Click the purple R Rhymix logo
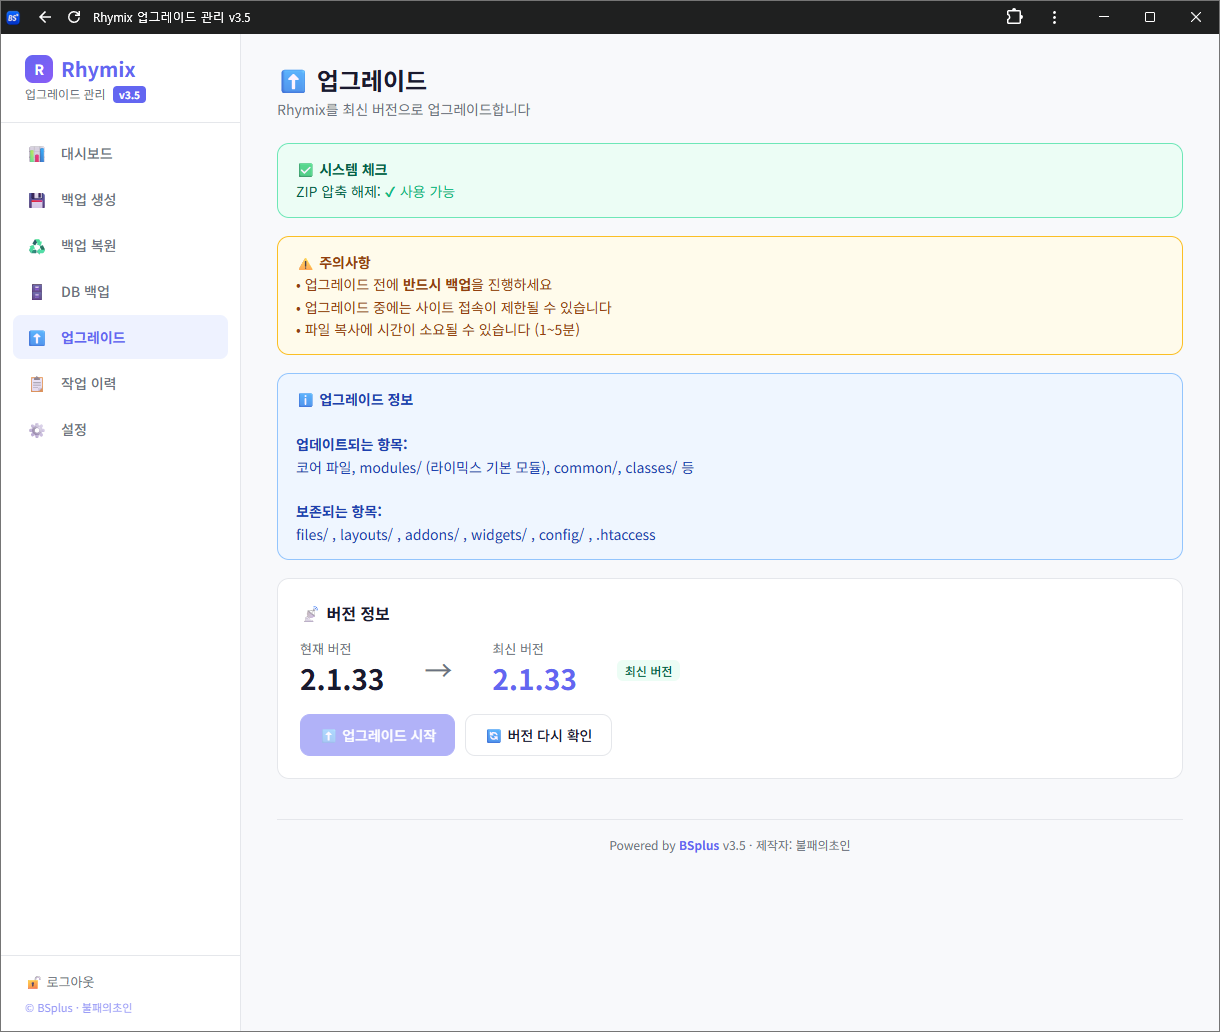Screen dimensions: 1220x1032 (x=39, y=69)
